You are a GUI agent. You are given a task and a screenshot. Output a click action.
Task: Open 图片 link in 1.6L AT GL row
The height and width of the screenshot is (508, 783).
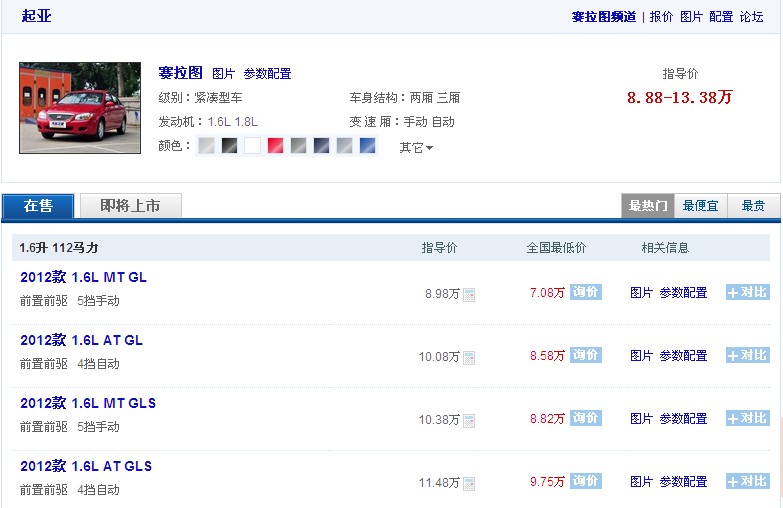[642, 356]
